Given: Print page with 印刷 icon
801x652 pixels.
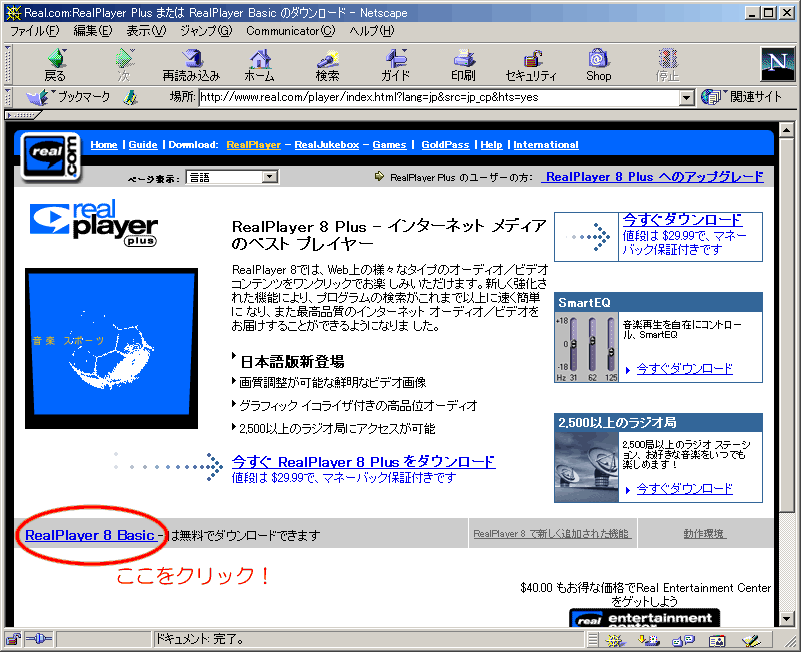Looking at the screenshot, I should point(463,64).
